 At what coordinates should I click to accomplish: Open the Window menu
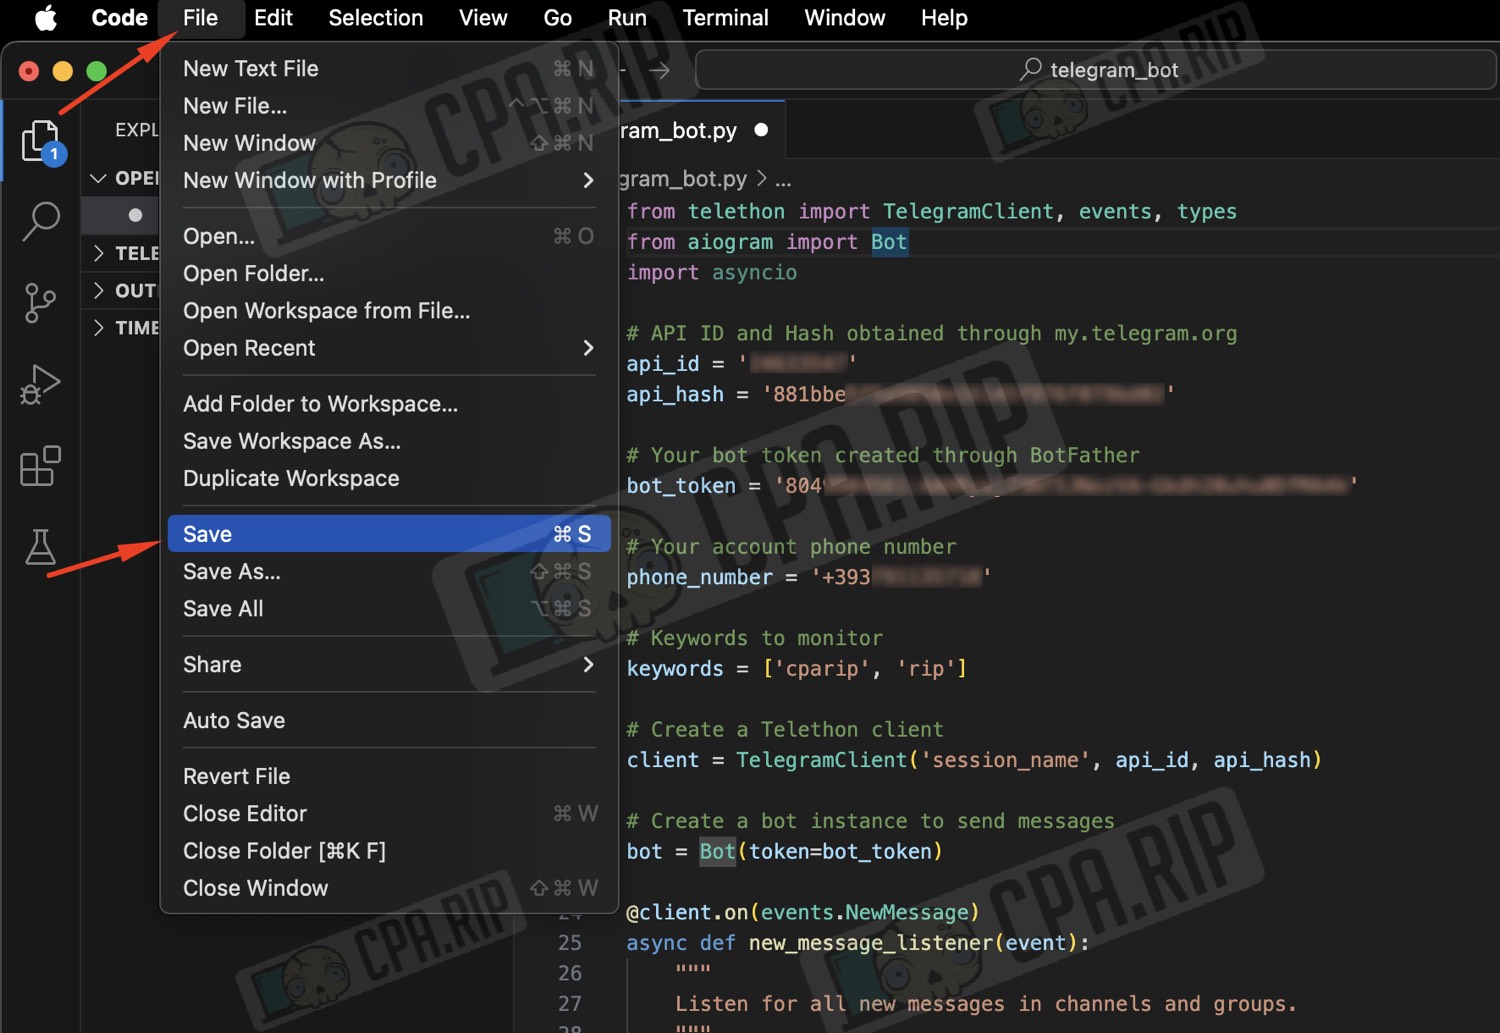[845, 18]
